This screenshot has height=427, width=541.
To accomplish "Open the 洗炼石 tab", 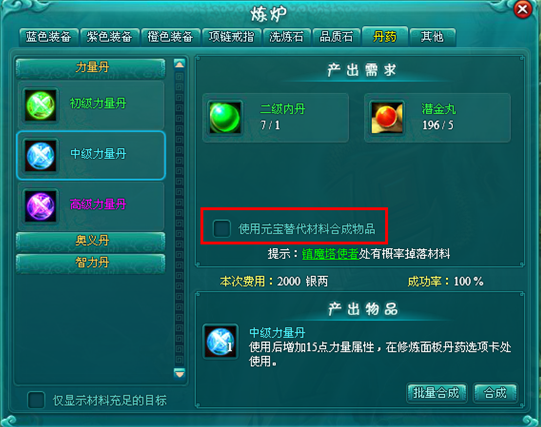I will click(286, 37).
